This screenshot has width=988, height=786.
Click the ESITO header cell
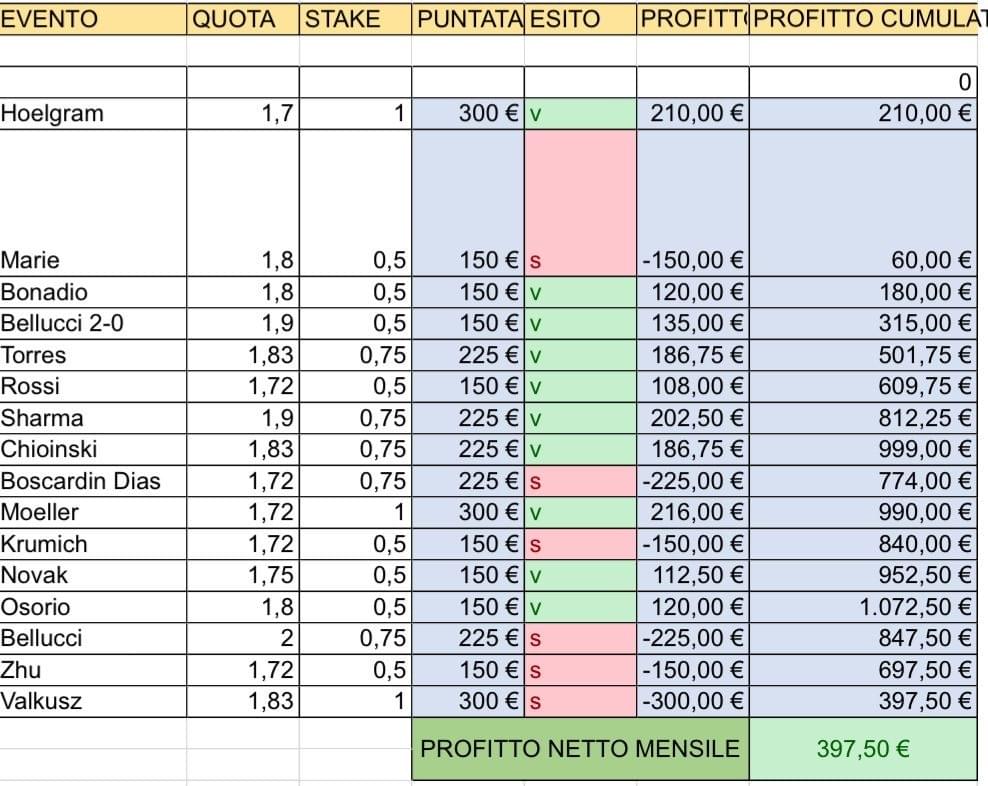tap(580, 19)
